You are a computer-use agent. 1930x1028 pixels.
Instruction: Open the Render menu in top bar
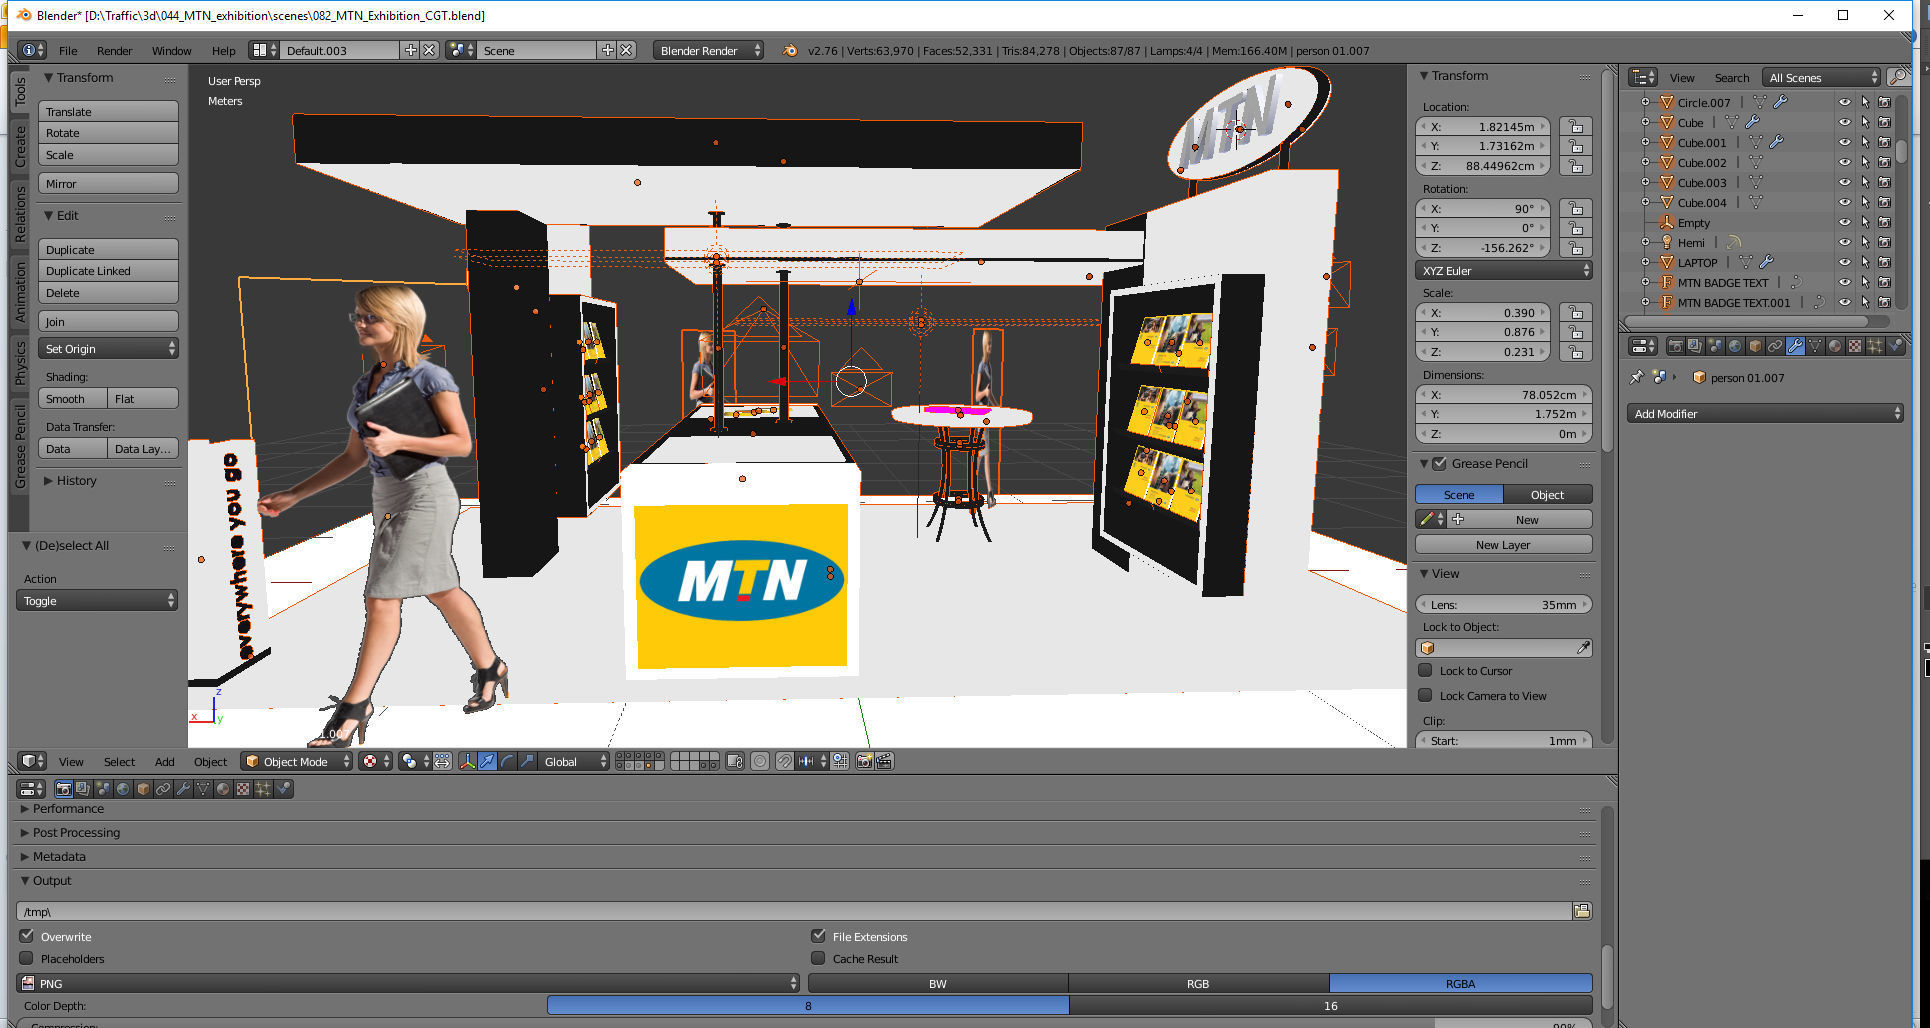pos(114,50)
